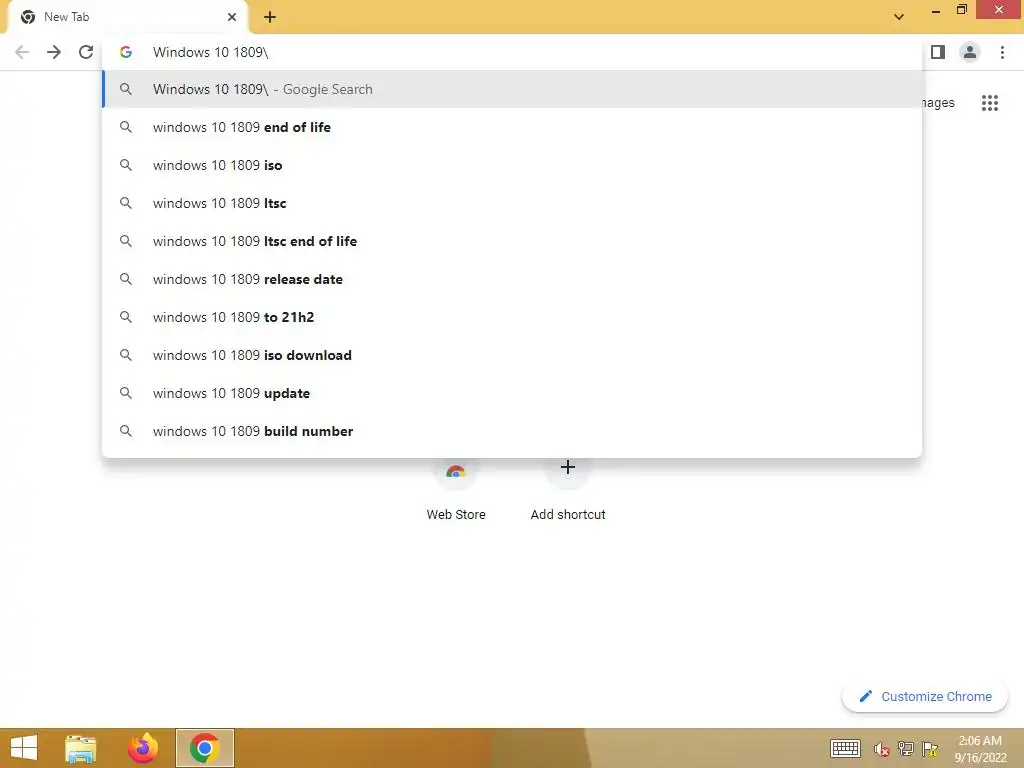Click the browser Forward arrow button
Viewport: 1024px width, 768px height.
click(x=54, y=52)
